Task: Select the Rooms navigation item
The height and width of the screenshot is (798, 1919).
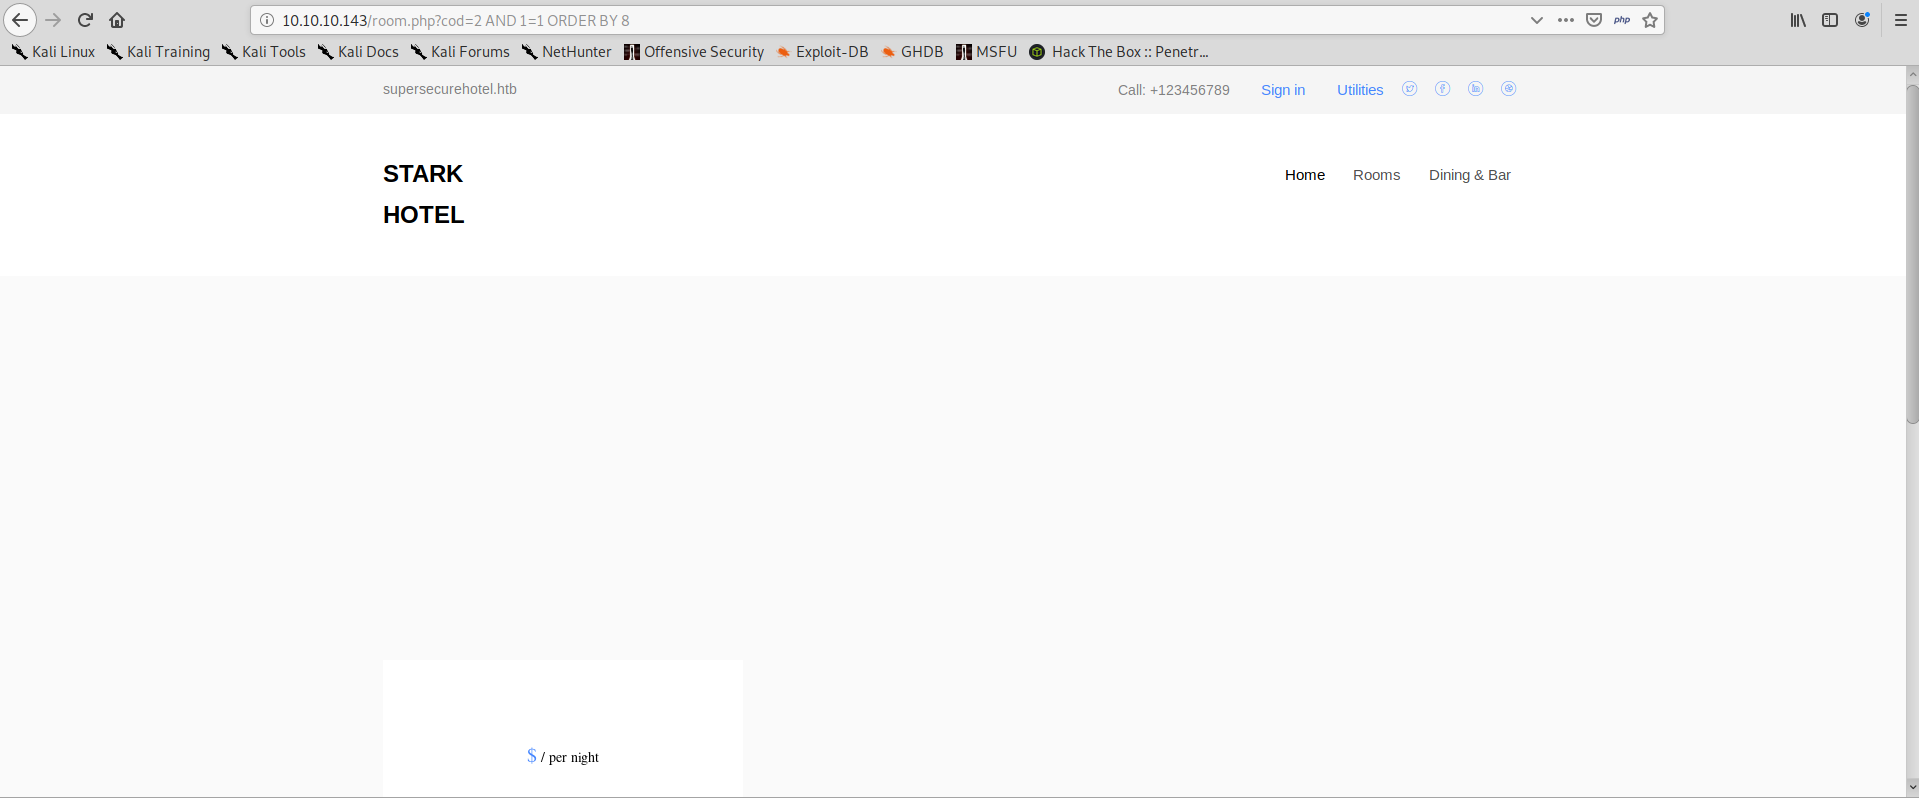Action: pos(1377,175)
